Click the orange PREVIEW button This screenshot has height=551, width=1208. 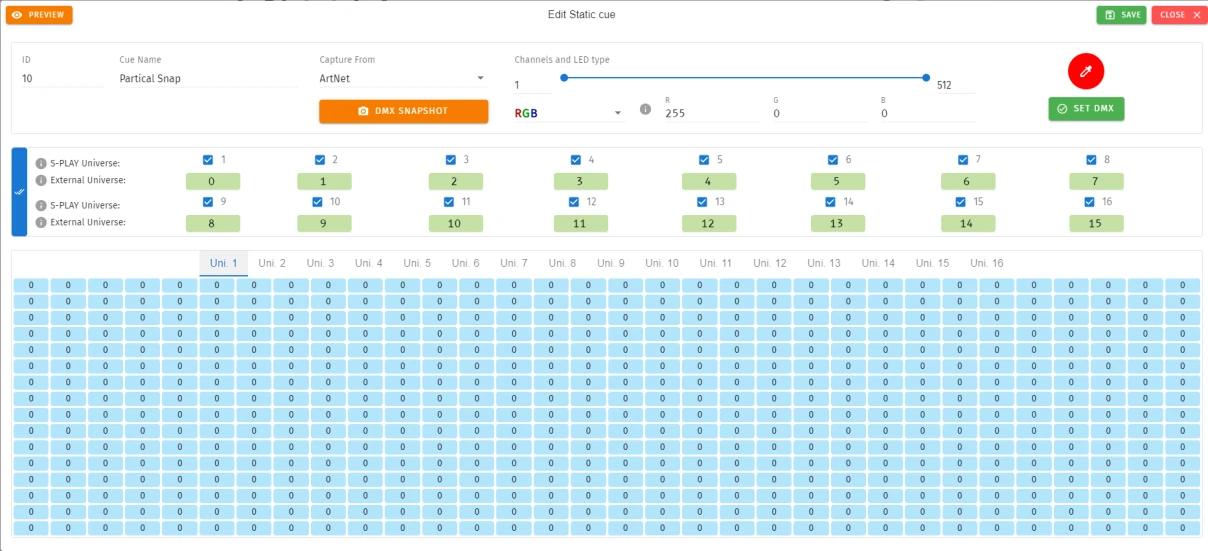click(40, 15)
